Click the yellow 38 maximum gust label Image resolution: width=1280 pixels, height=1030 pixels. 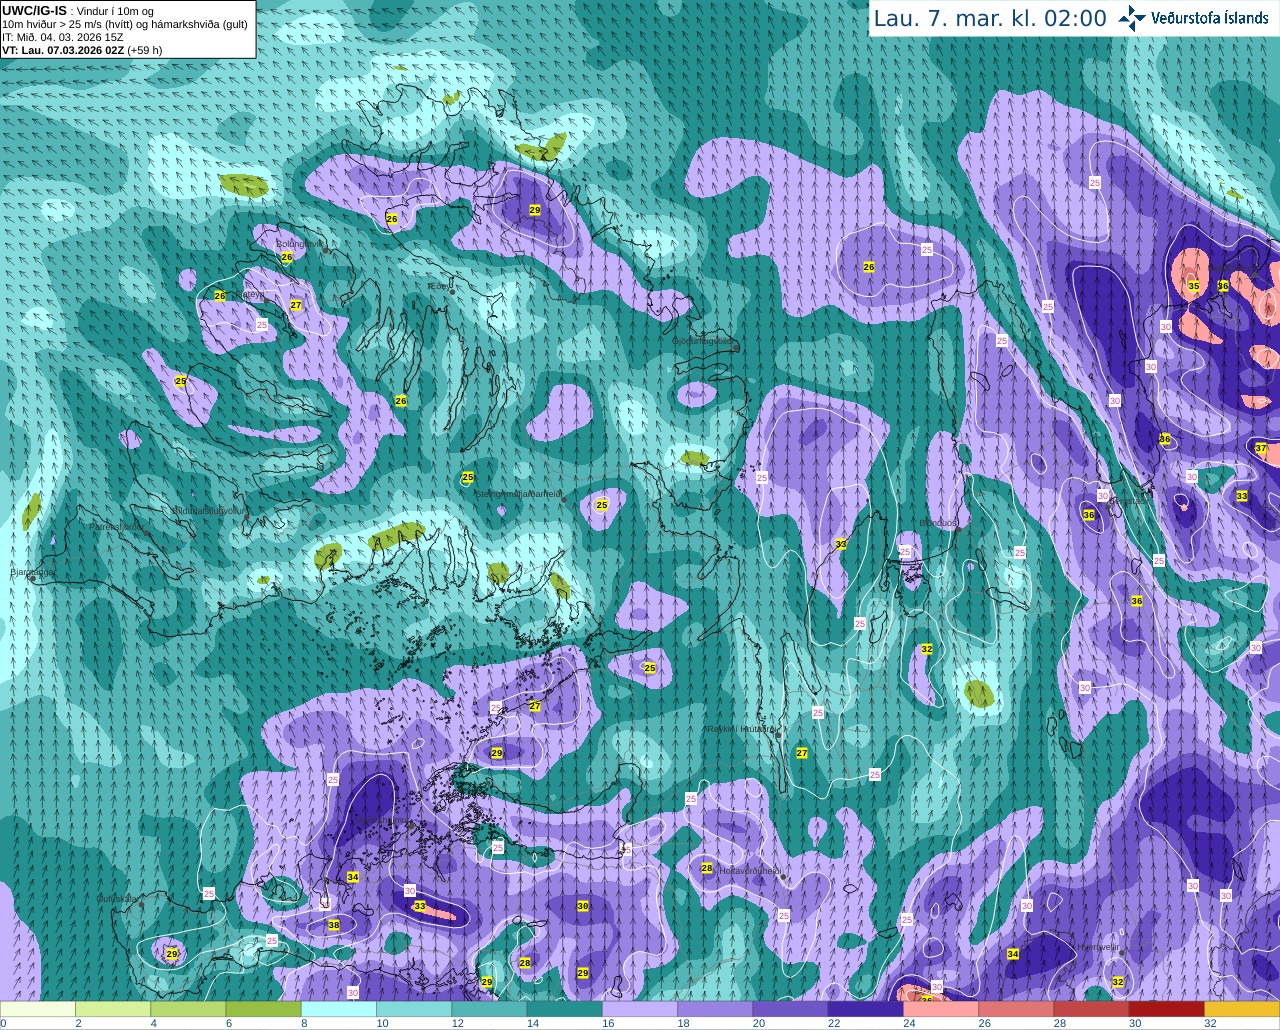pyautogui.click(x=334, y=925)
